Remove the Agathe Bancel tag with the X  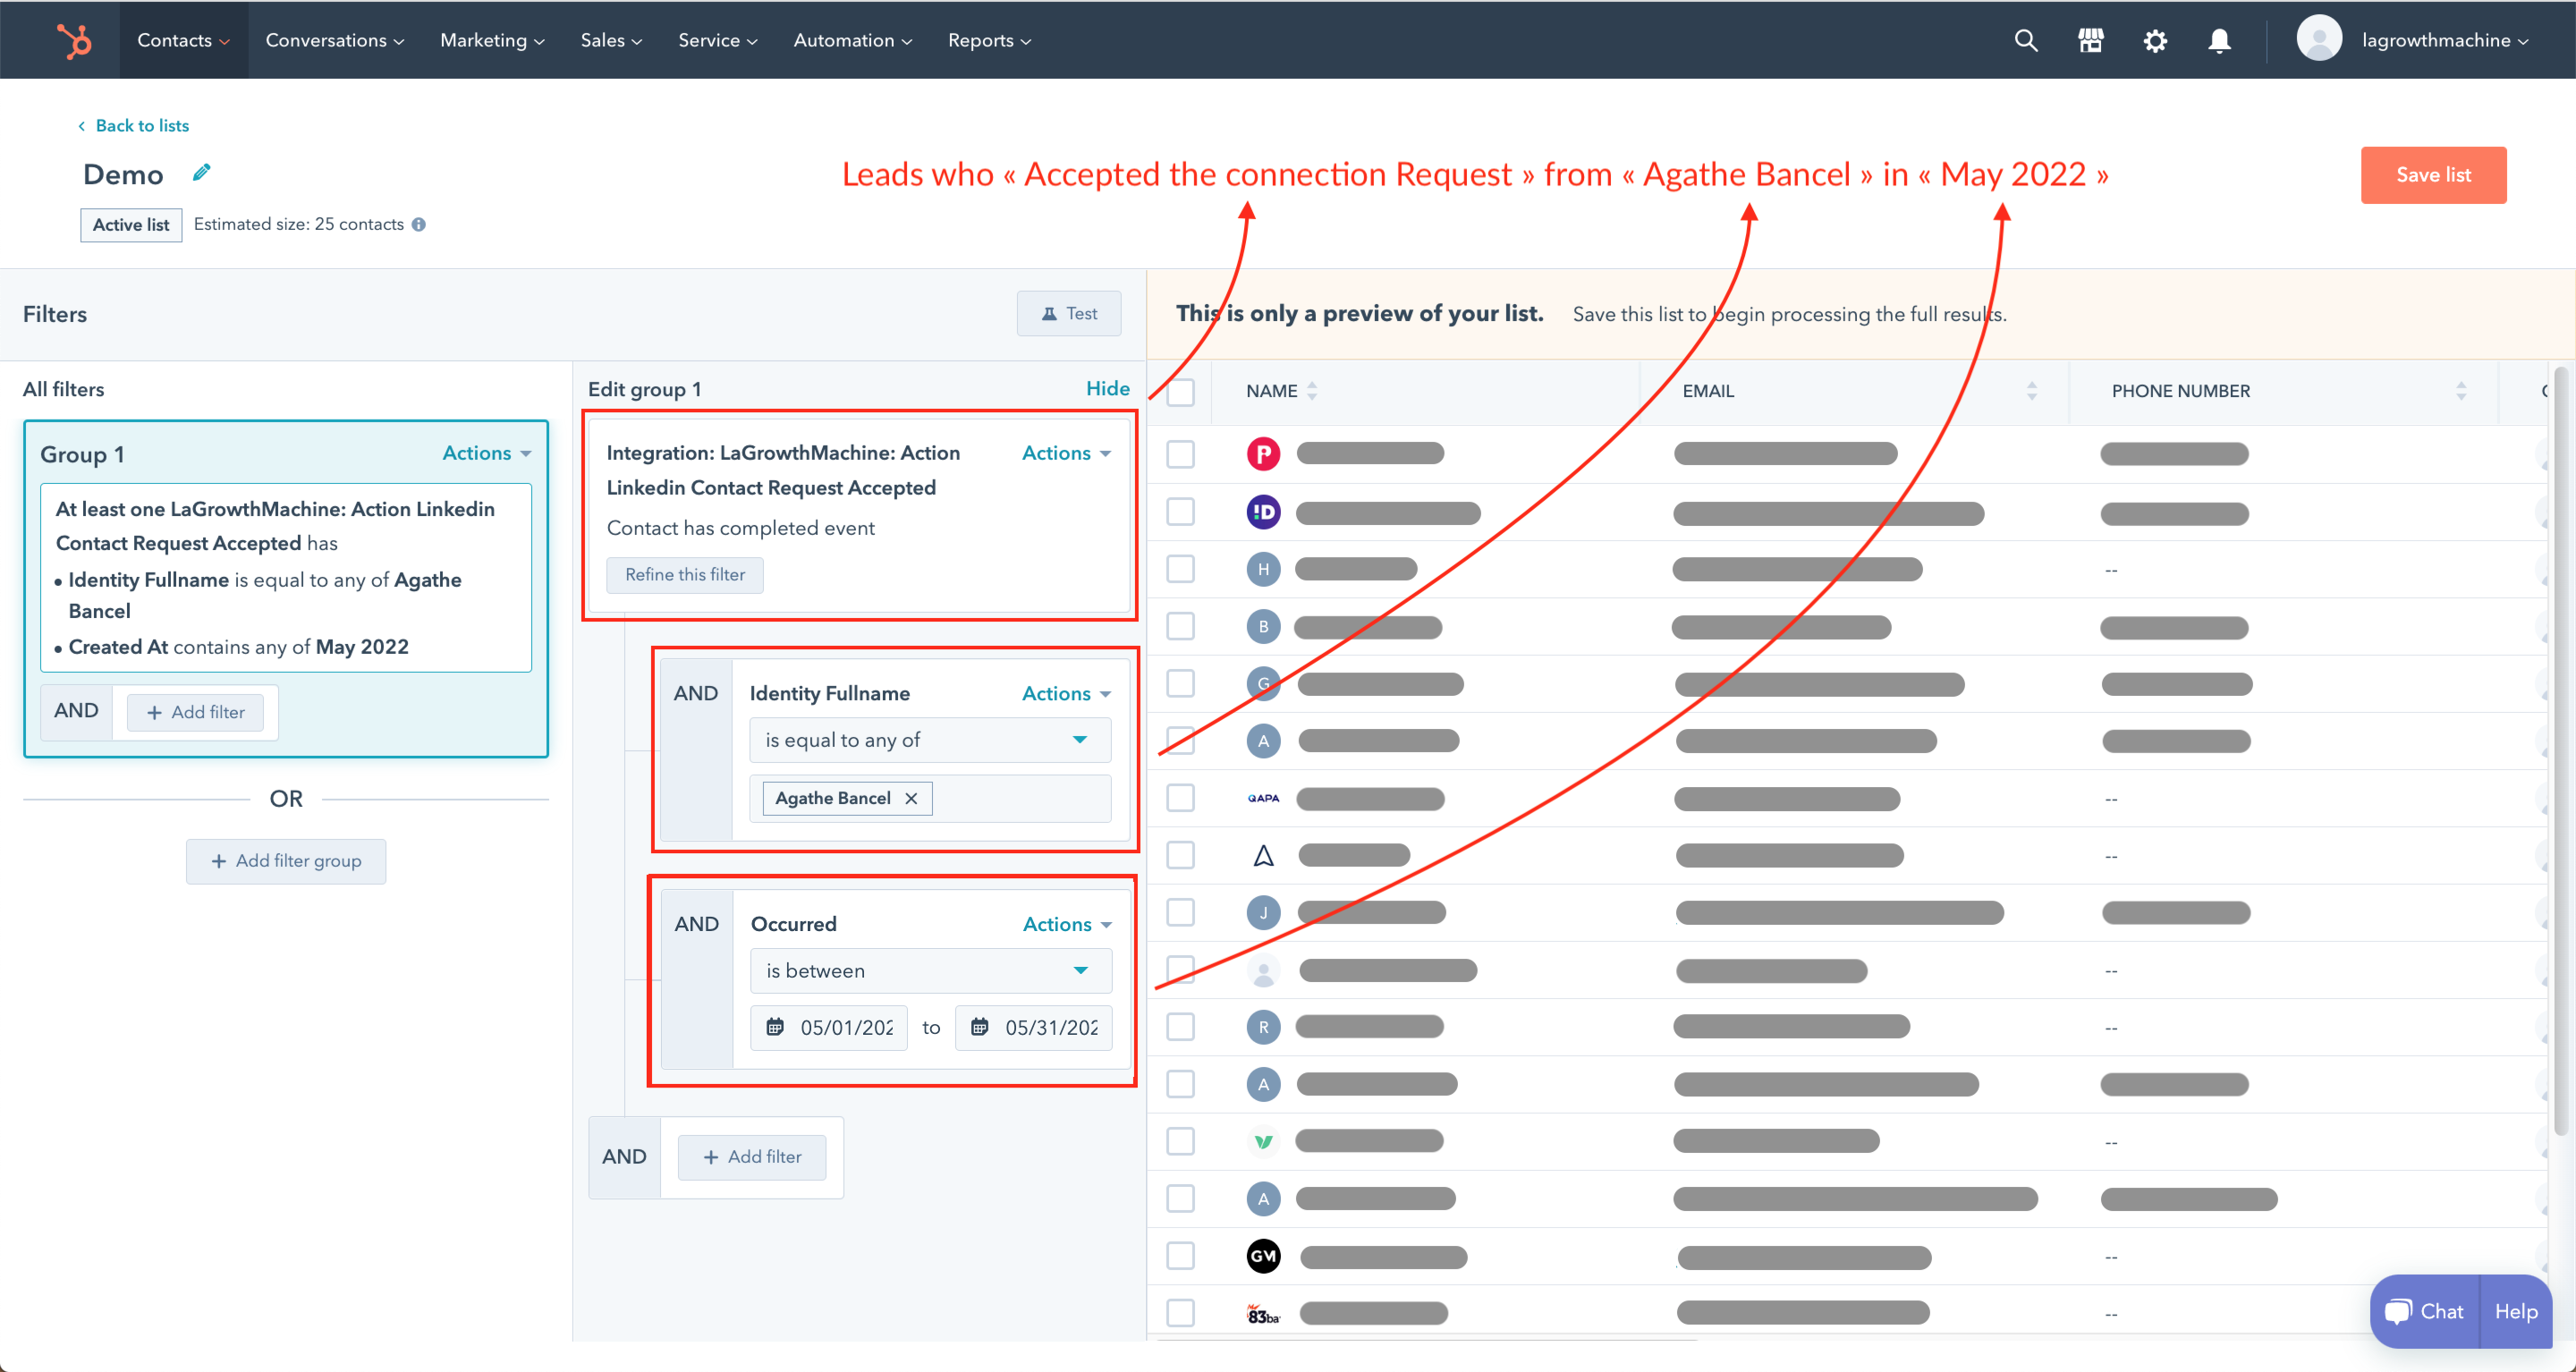[911, 798]
